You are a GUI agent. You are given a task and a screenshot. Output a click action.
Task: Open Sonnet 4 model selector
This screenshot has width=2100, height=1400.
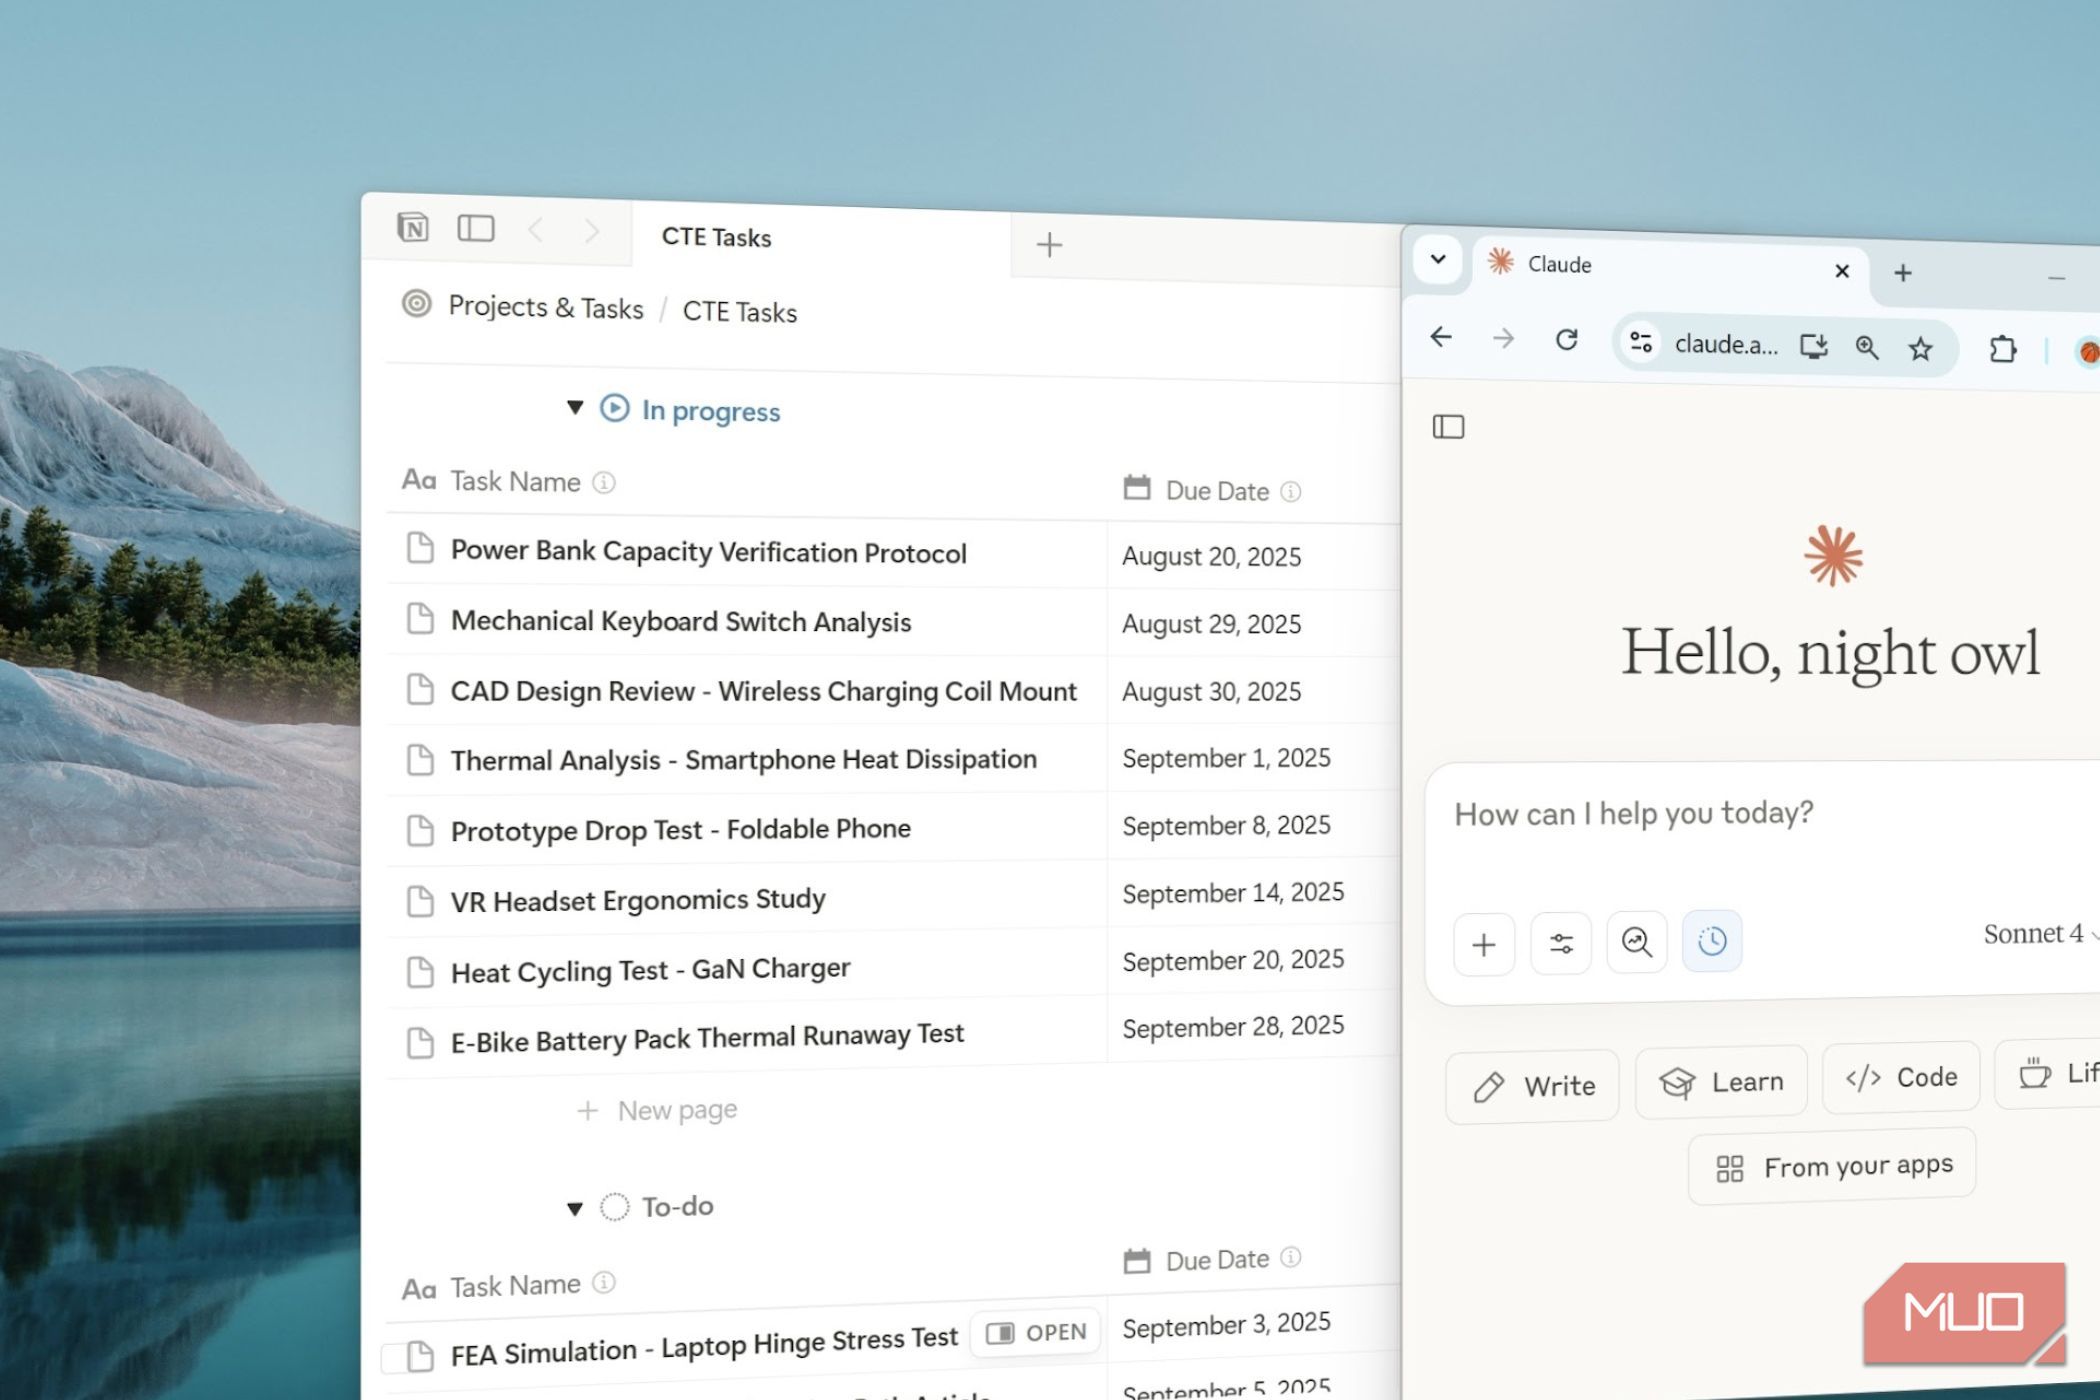2040,934
